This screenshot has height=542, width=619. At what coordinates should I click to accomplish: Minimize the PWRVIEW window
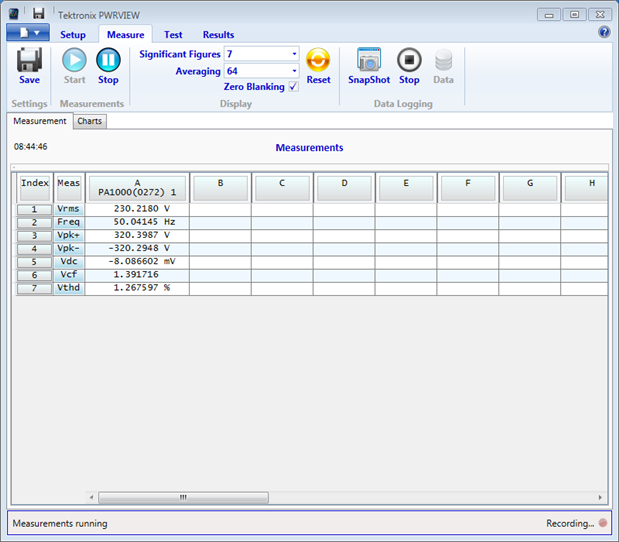click(x=549, y=15)
